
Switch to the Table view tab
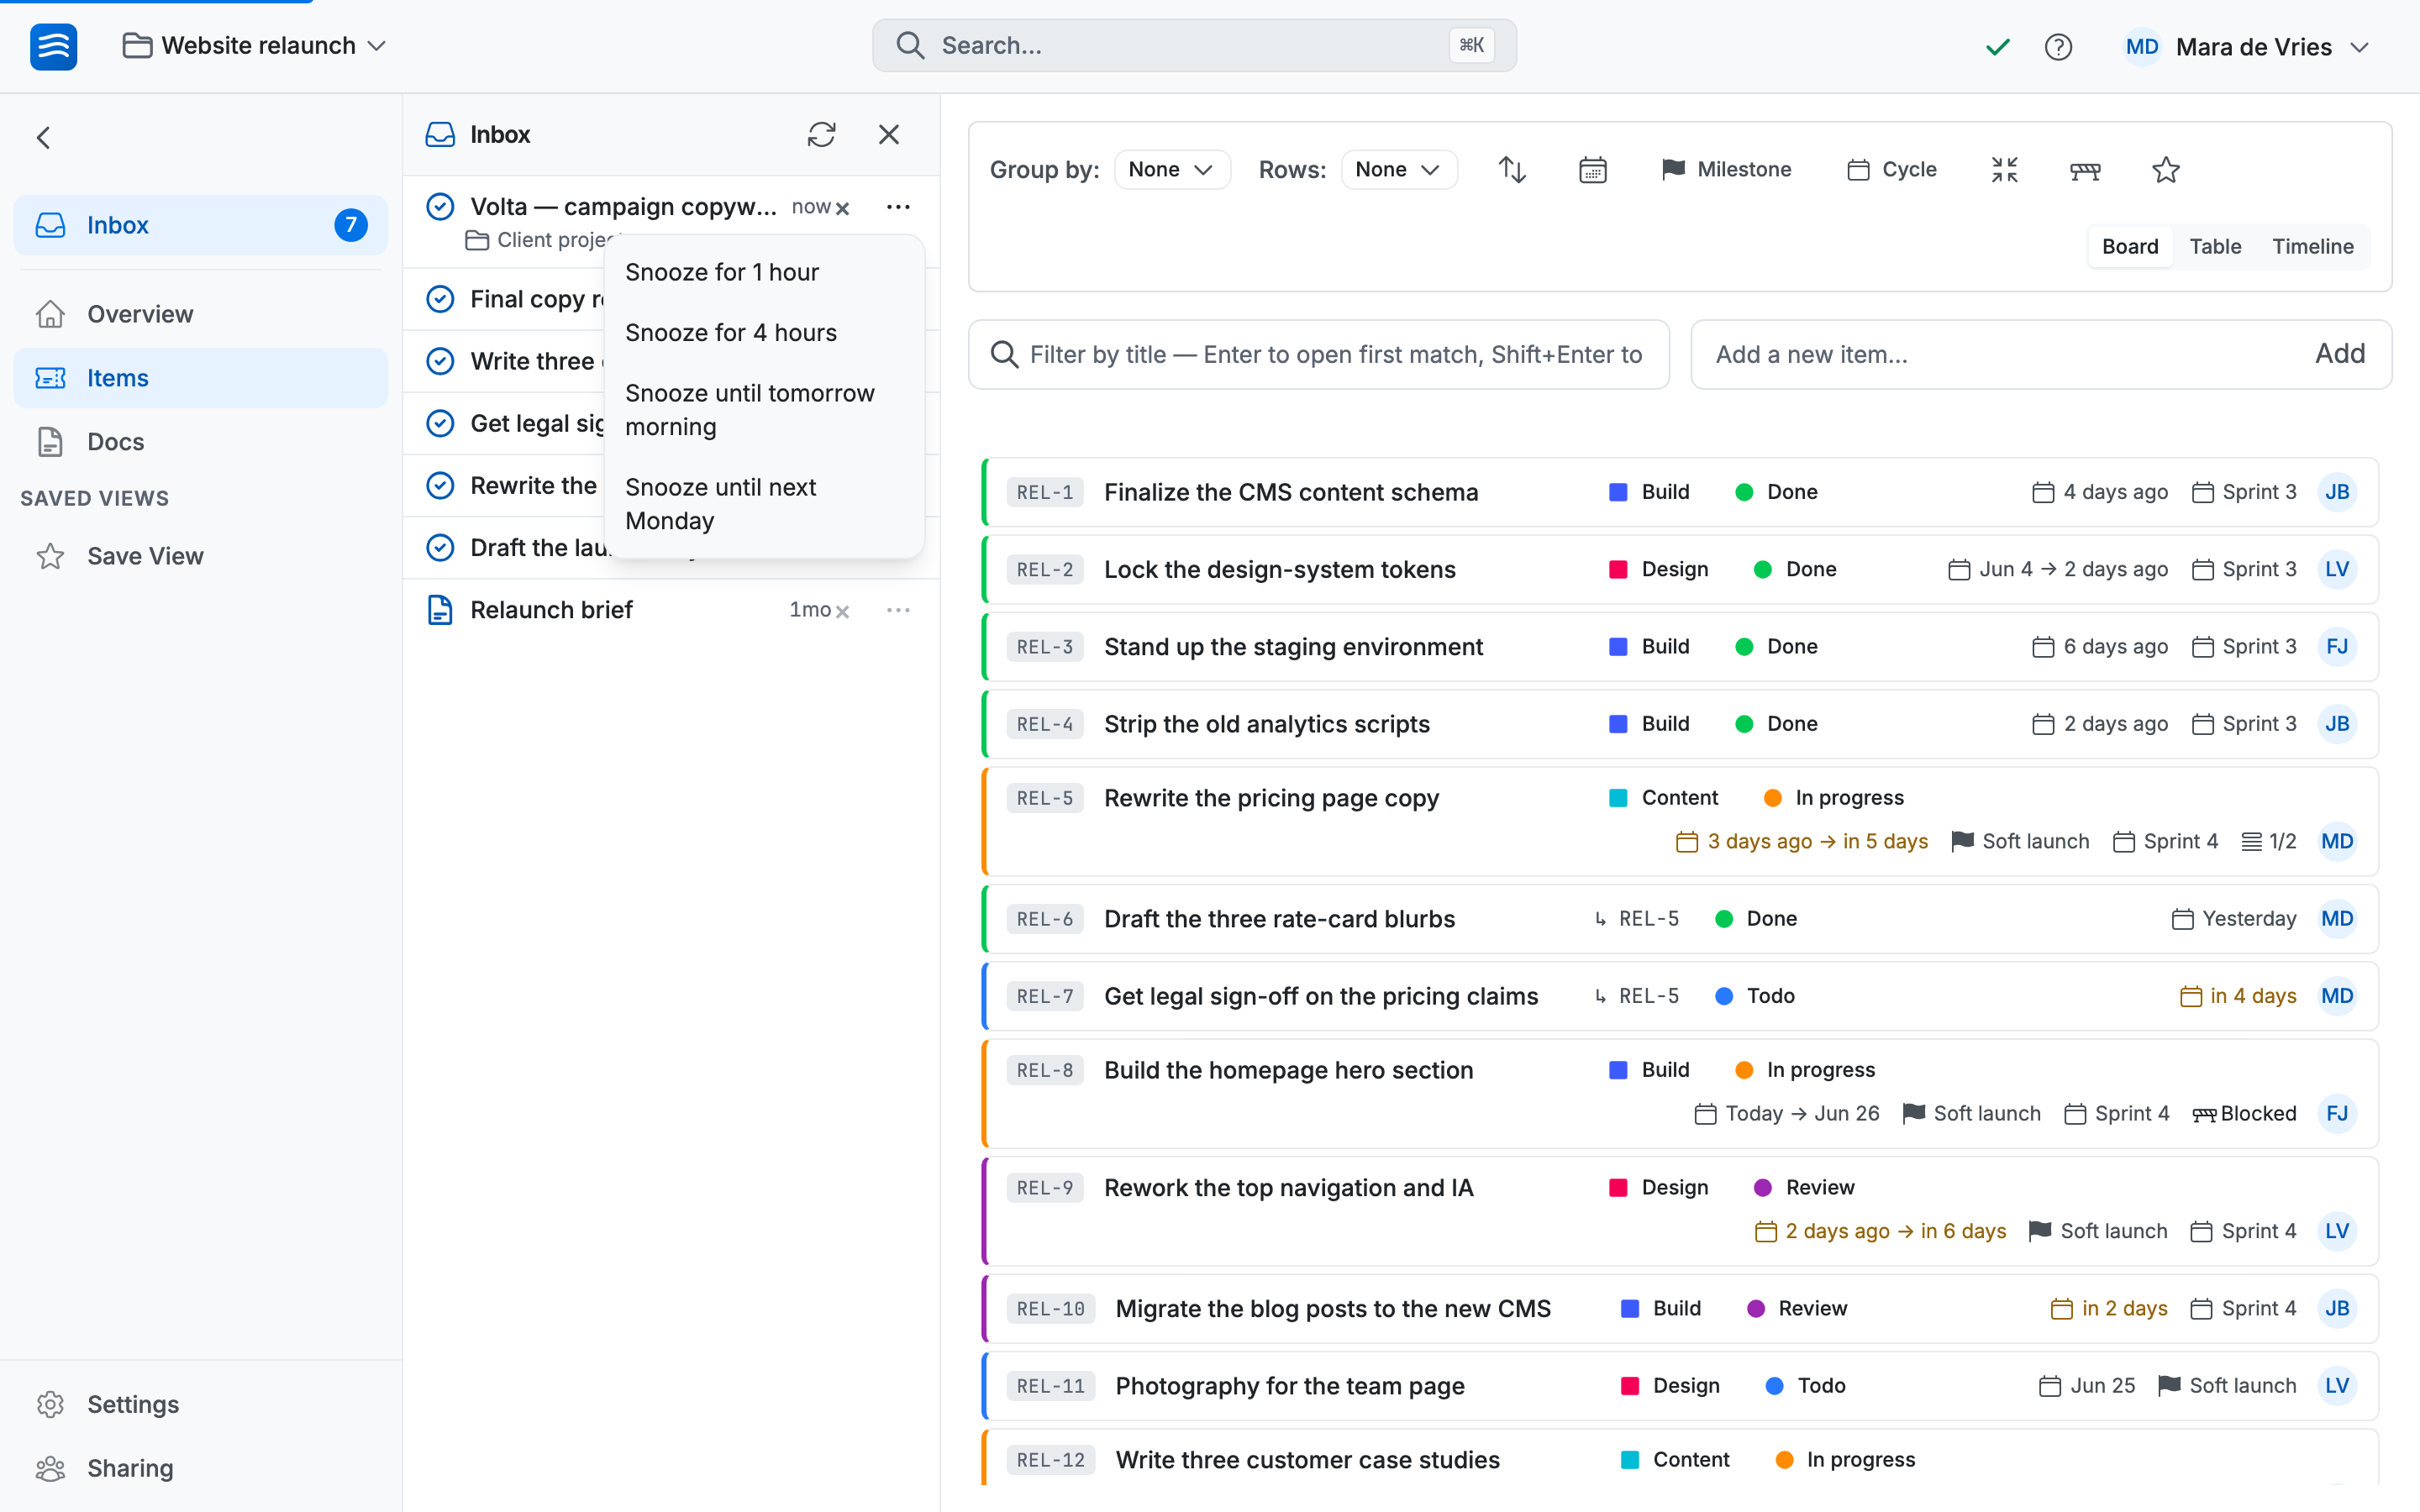2215,247
